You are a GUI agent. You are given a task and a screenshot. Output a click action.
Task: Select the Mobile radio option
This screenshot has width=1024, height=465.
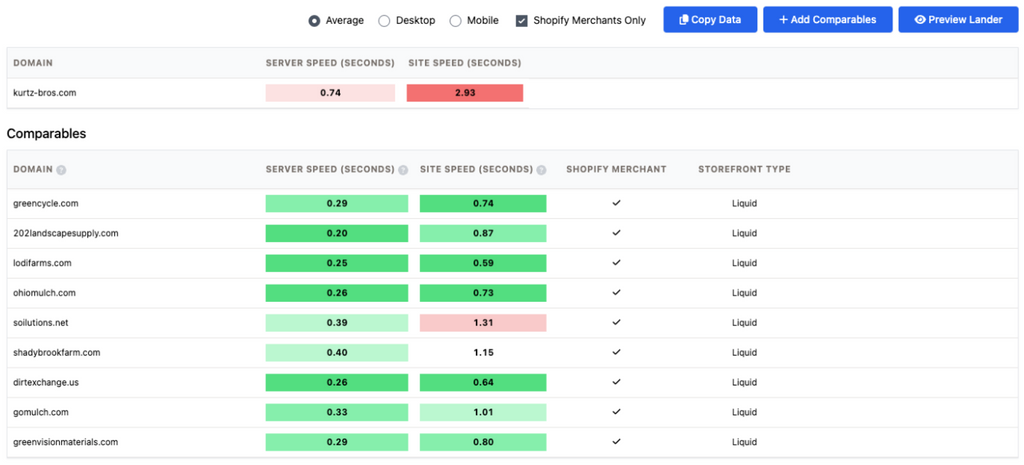coord(456,20)
